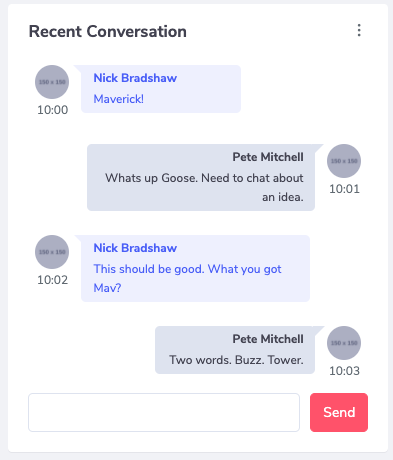393x460 pixels.
Task: Open the three-dot options menu
Action: pos(359,30)
